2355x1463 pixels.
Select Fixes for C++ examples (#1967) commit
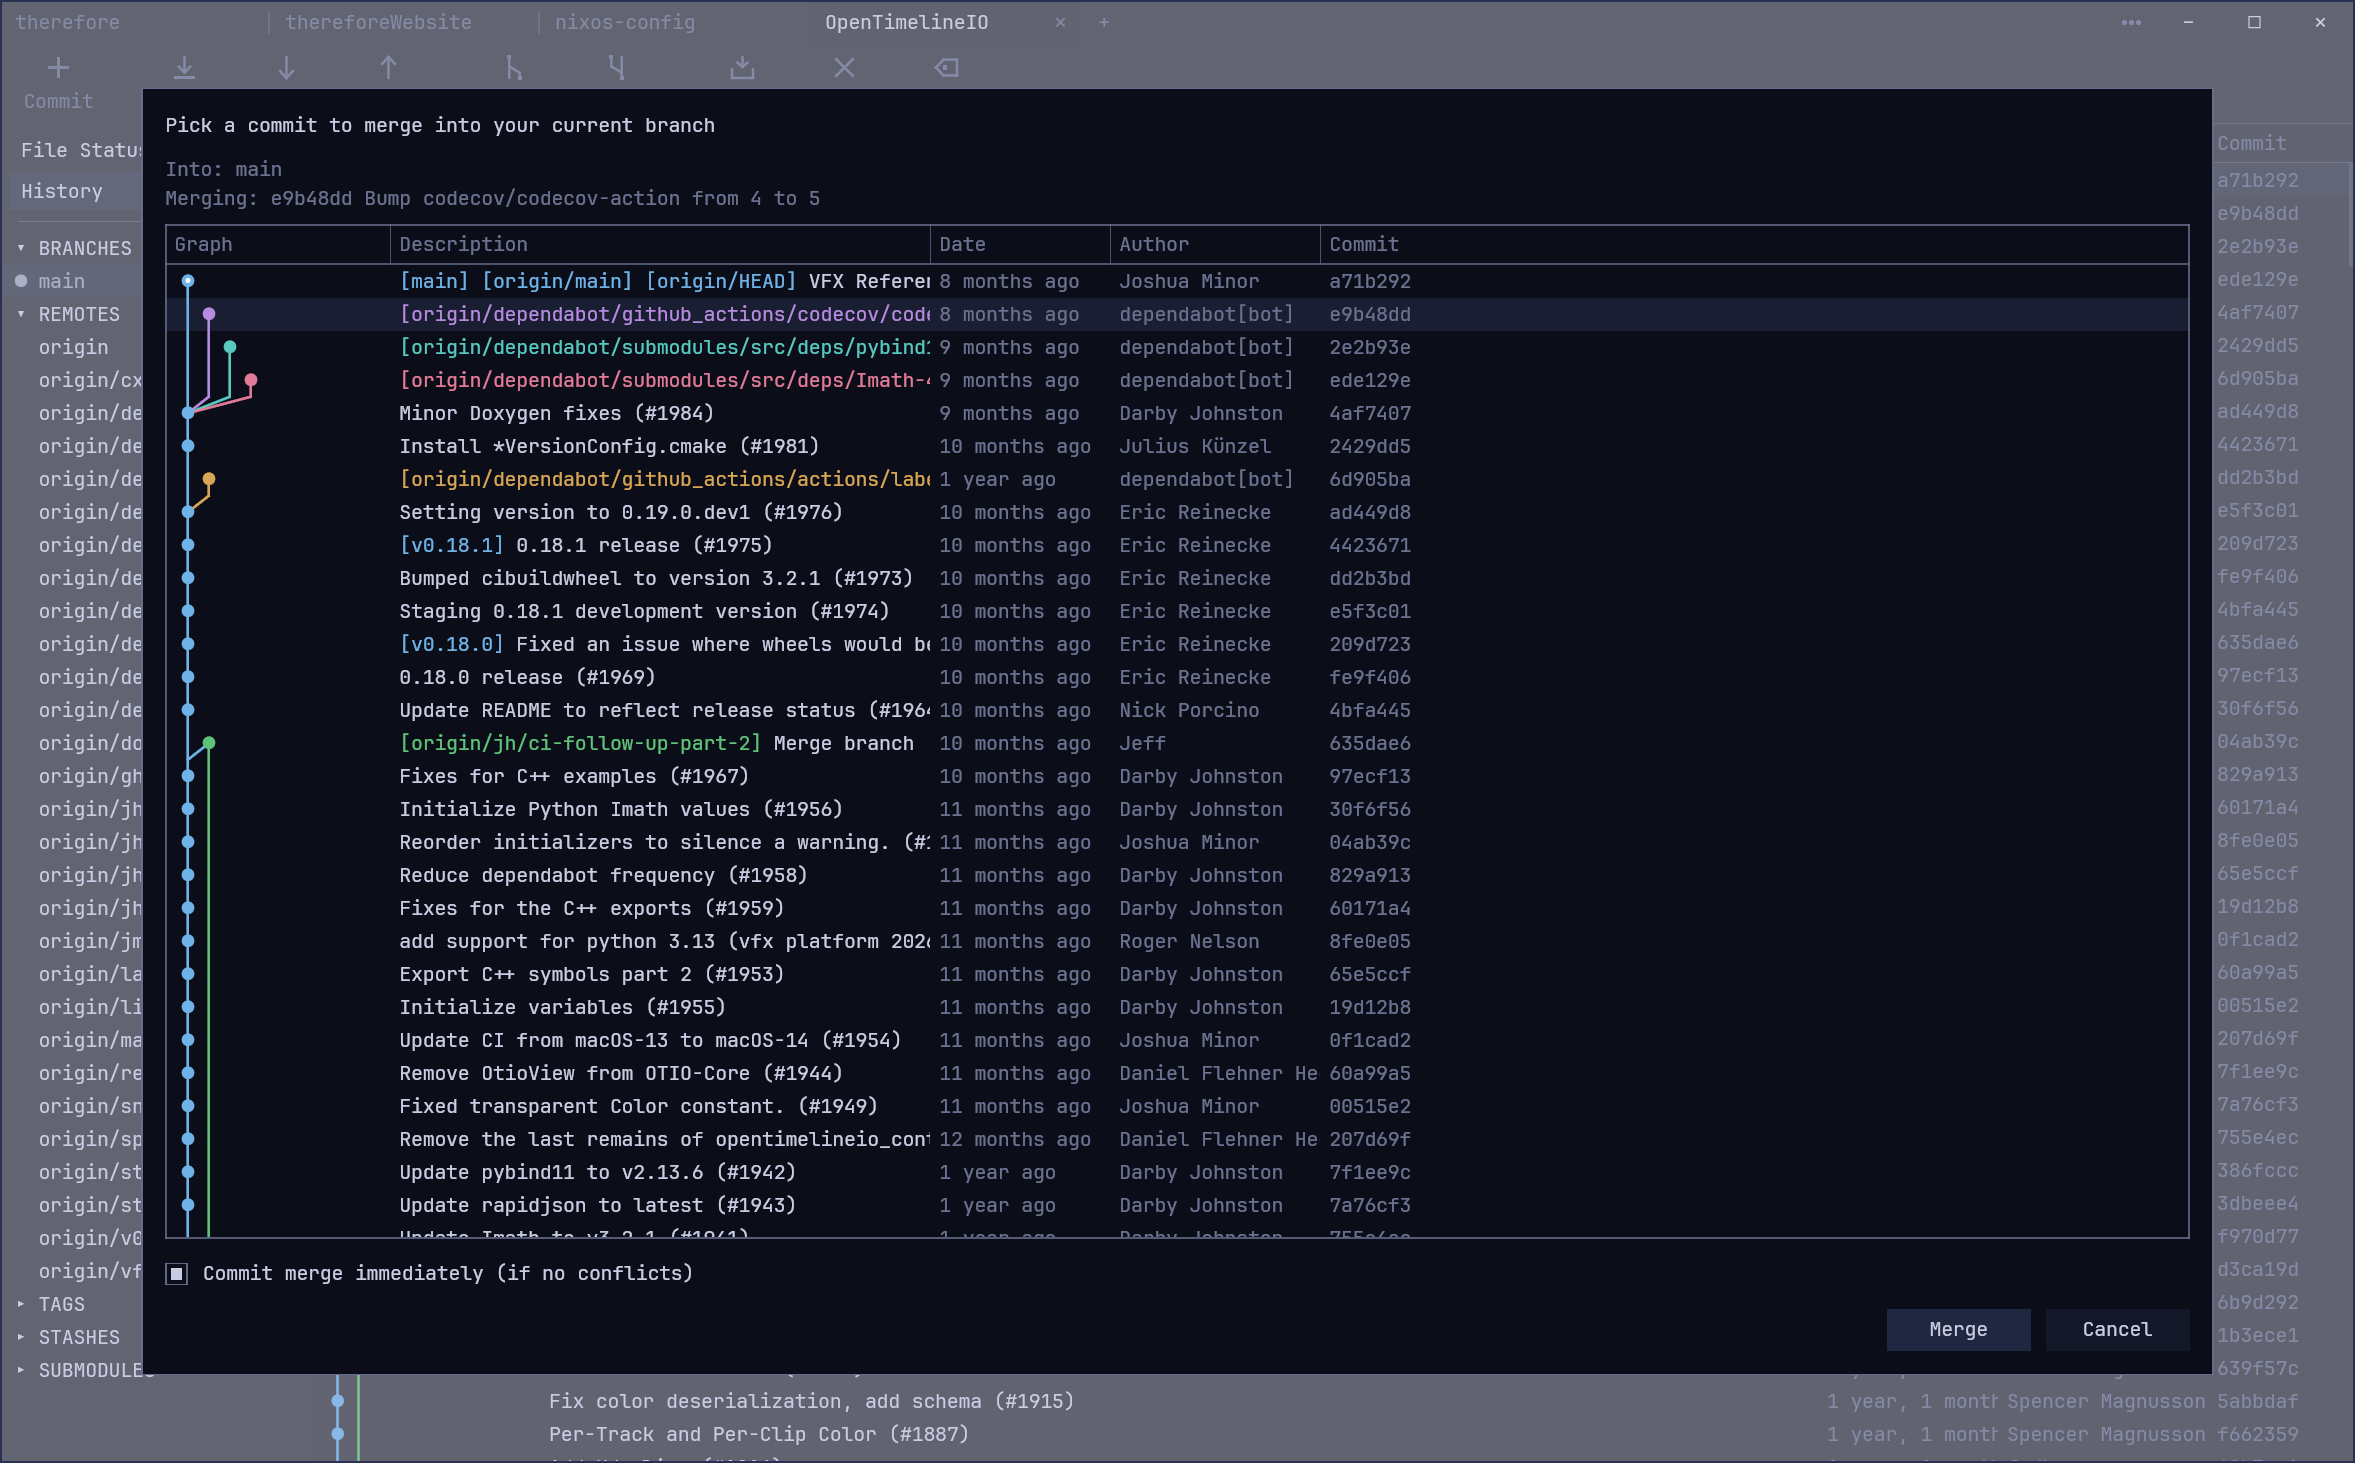pyautogui.click(x=1177, y=776)
